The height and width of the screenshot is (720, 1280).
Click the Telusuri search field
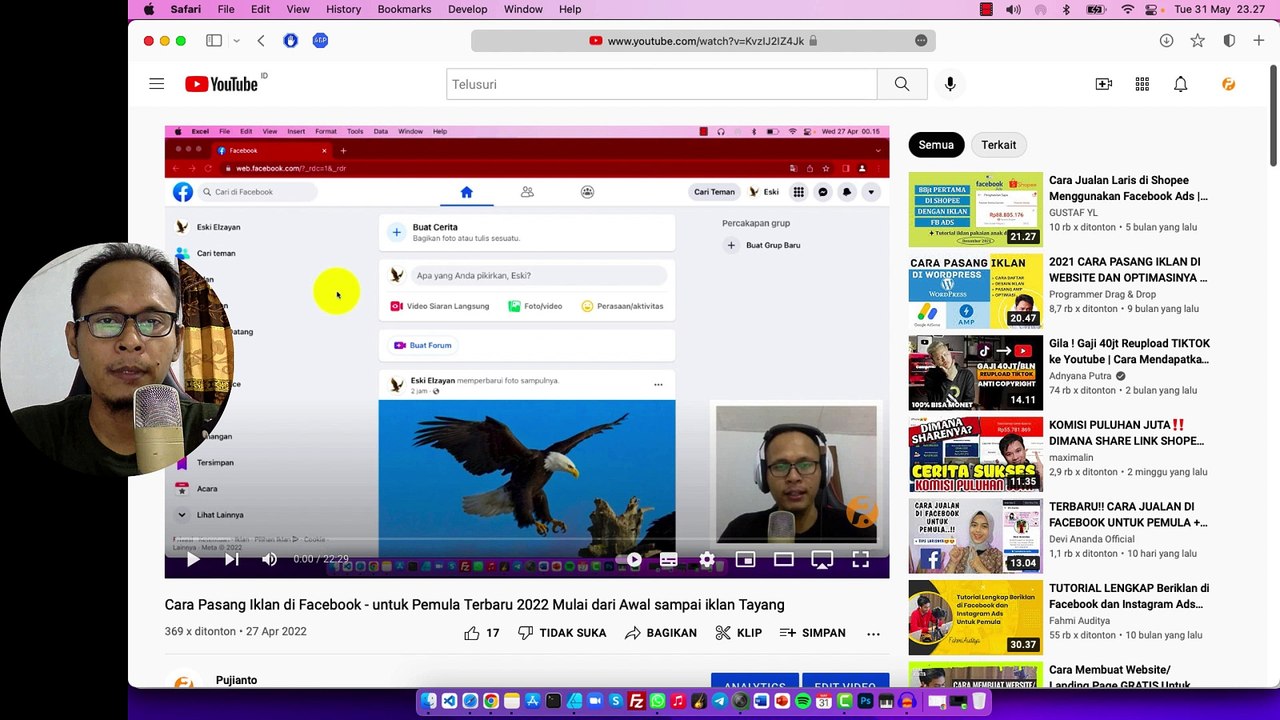click(662, 84)
